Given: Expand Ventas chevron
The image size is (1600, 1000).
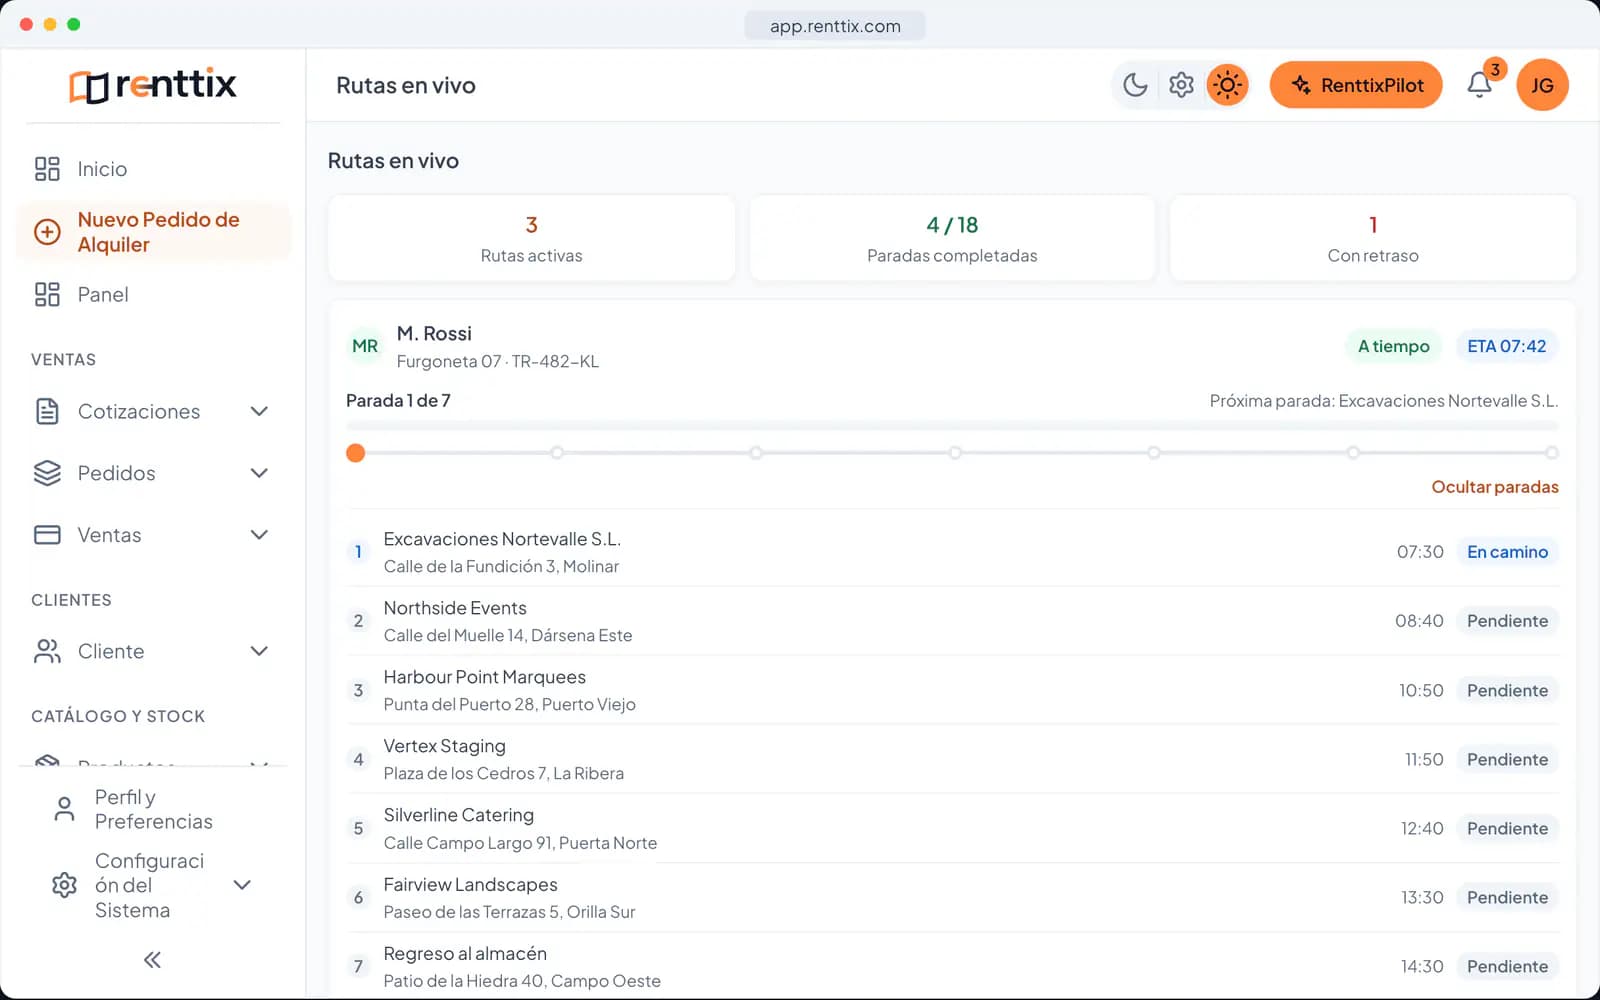Looking at the screenshot, I should pos(259,535).
